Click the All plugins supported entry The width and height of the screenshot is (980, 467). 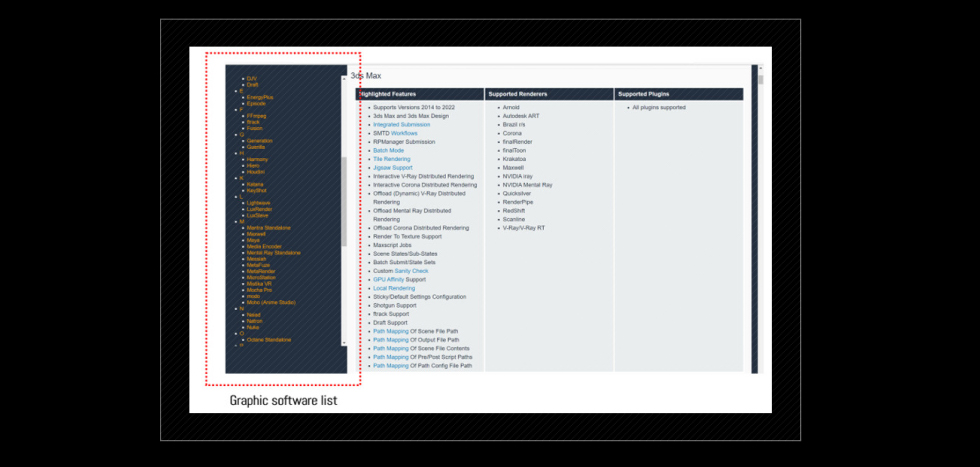pyautogui.click(x=659, y=108)
